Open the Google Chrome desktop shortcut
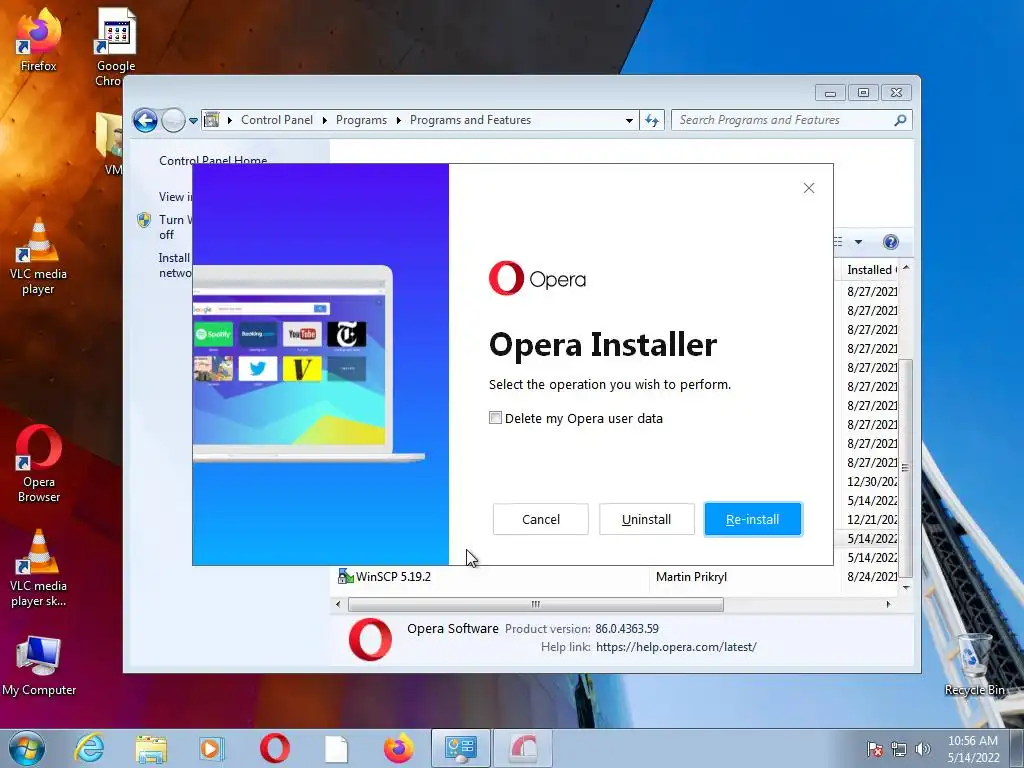Screen dimensions: 1024x768 click(x=116, y=47)
